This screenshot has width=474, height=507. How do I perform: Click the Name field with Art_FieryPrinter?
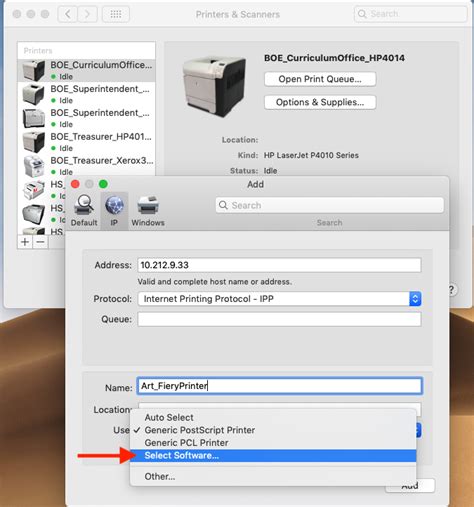click(279, 386)
